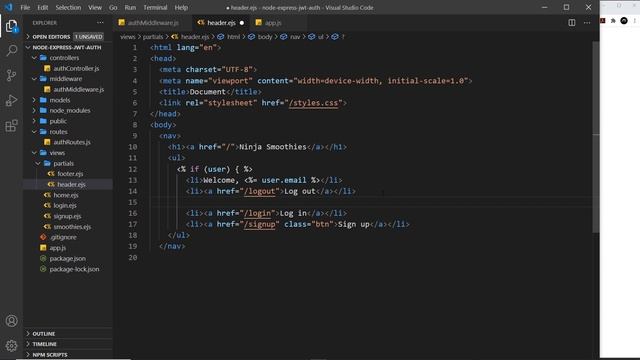Expand the Open Editors section
The image size is (640, 360).
tap(51, 37)
